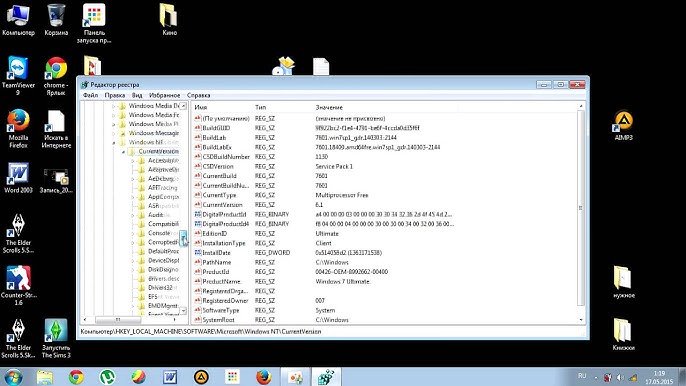Image resolution: width=686 pixels, height=386 pixels.
Task: Open the Mozilla Firefox desktop shortcut
Action: click(18, 129)
